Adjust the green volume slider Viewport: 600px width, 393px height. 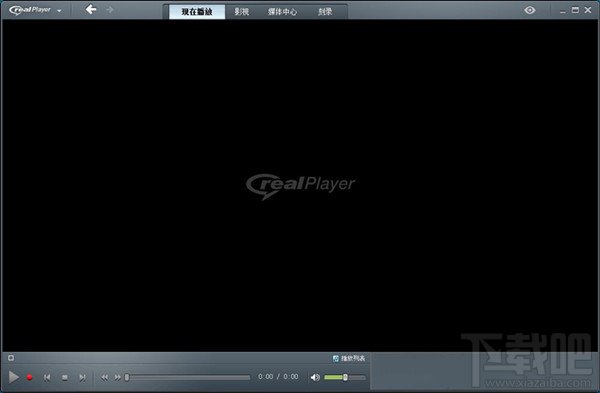click(345, 377)
